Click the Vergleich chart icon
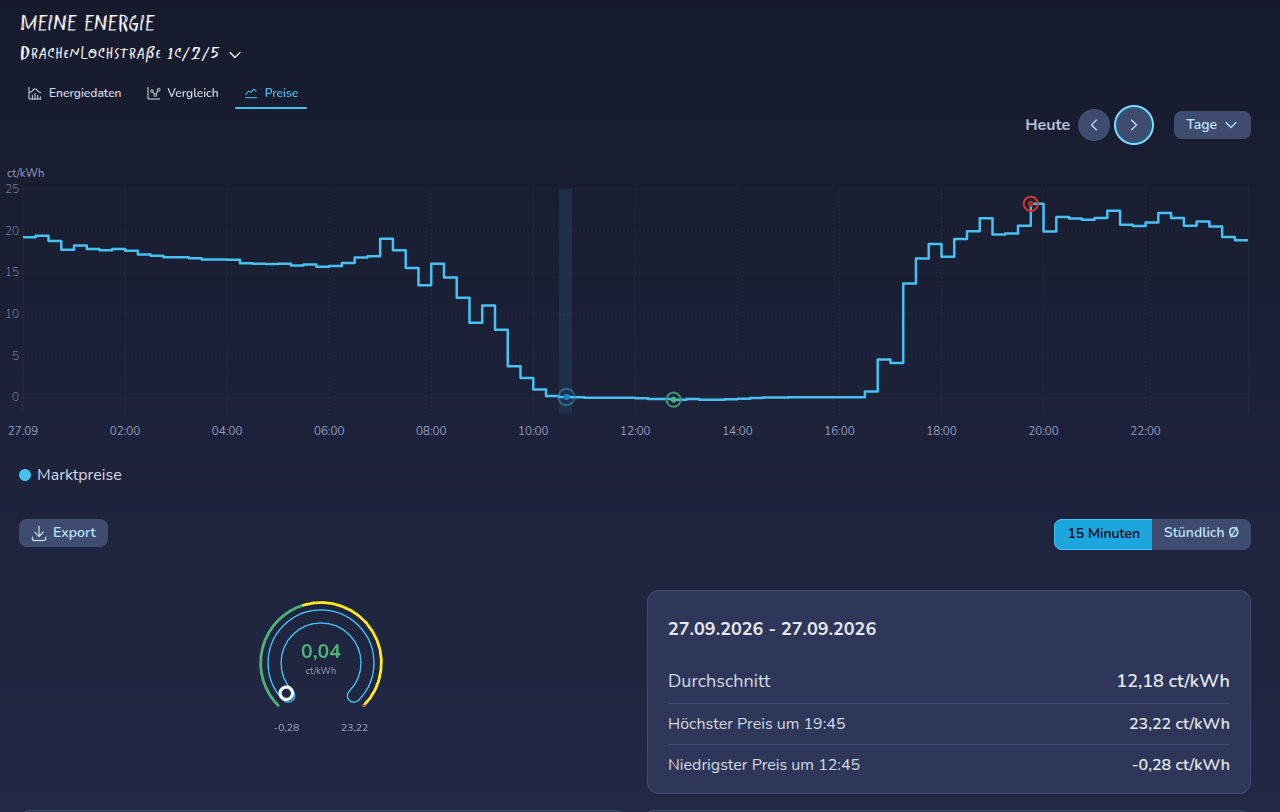 [153, 93]
